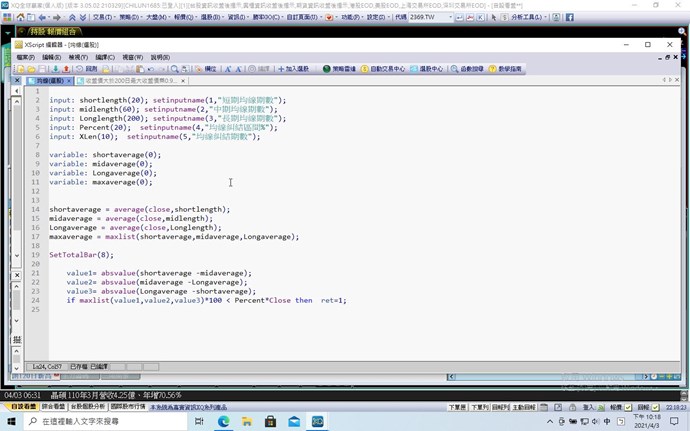This screenshot has height=431, width=690.
Task: Click the 選股中心 toolbar icon
Action: (427, 69)
